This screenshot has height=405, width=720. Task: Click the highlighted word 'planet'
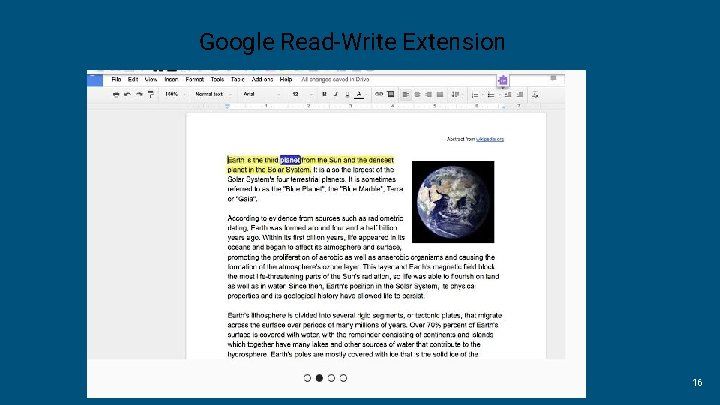290,160
